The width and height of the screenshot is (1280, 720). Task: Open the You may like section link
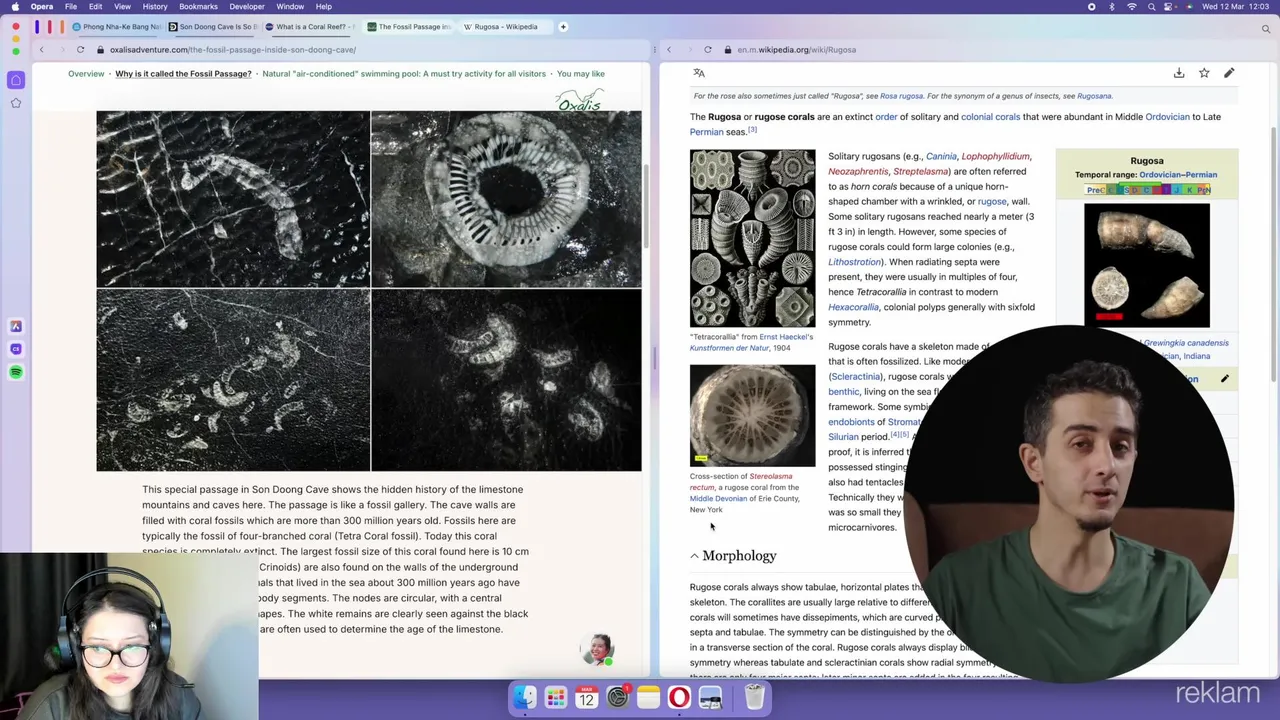point(581,74)
